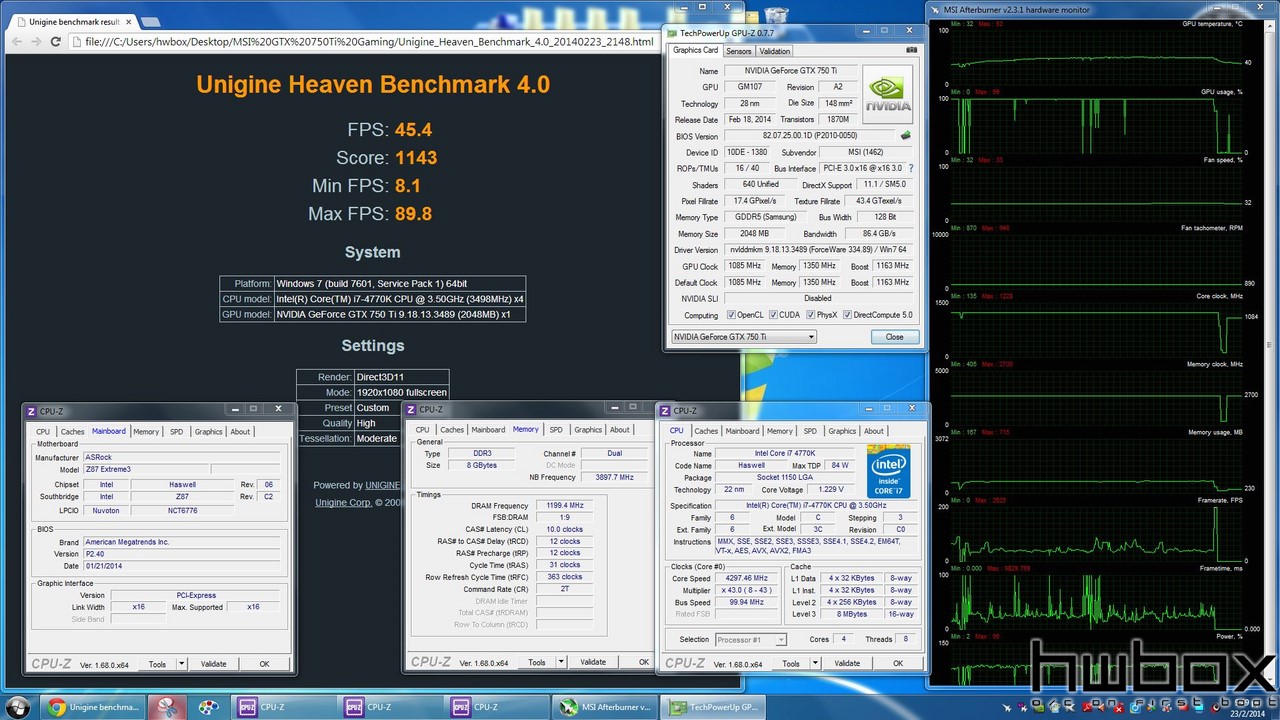Switch to the Sensors tab in GPU-Z
Image resolution: width=1280 pixels, height=720 pixels.
[x=739, y=51]
